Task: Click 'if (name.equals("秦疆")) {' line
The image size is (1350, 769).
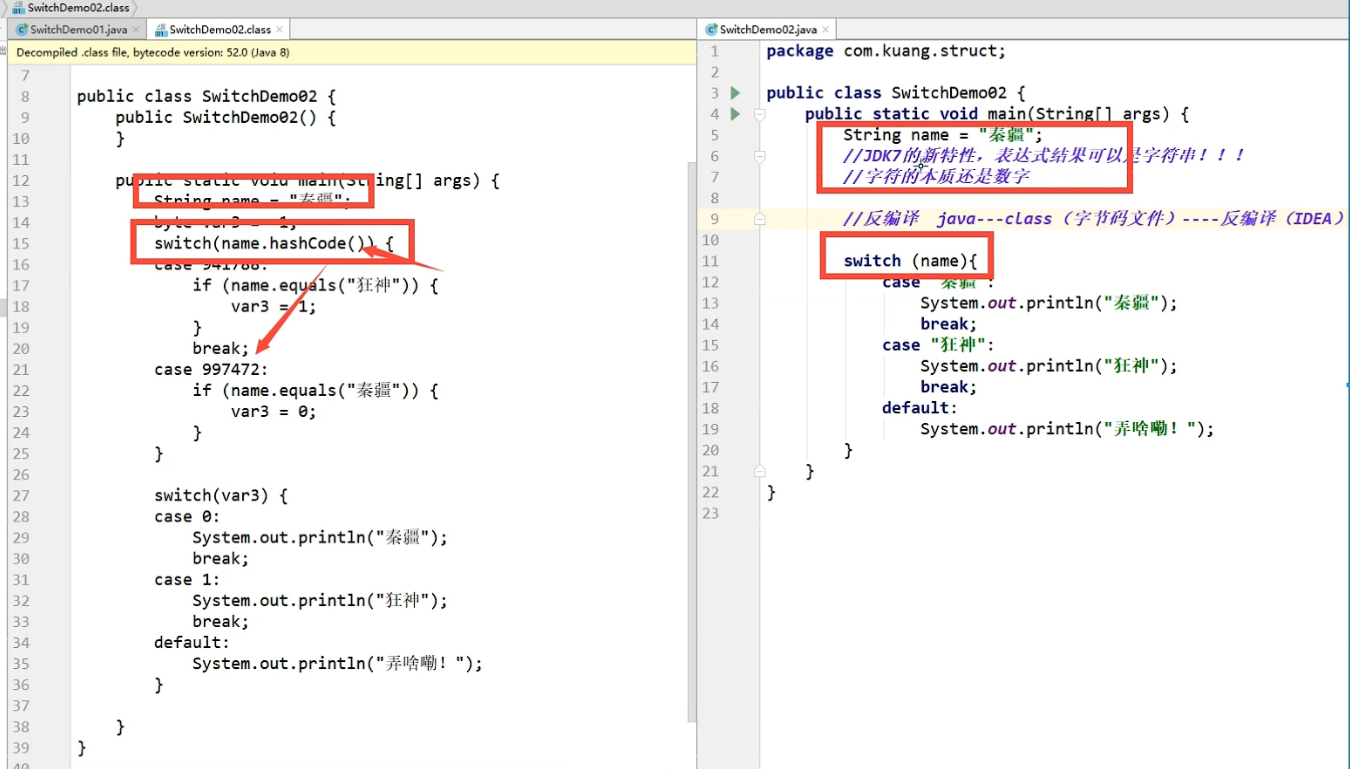Action: point(315,391)
